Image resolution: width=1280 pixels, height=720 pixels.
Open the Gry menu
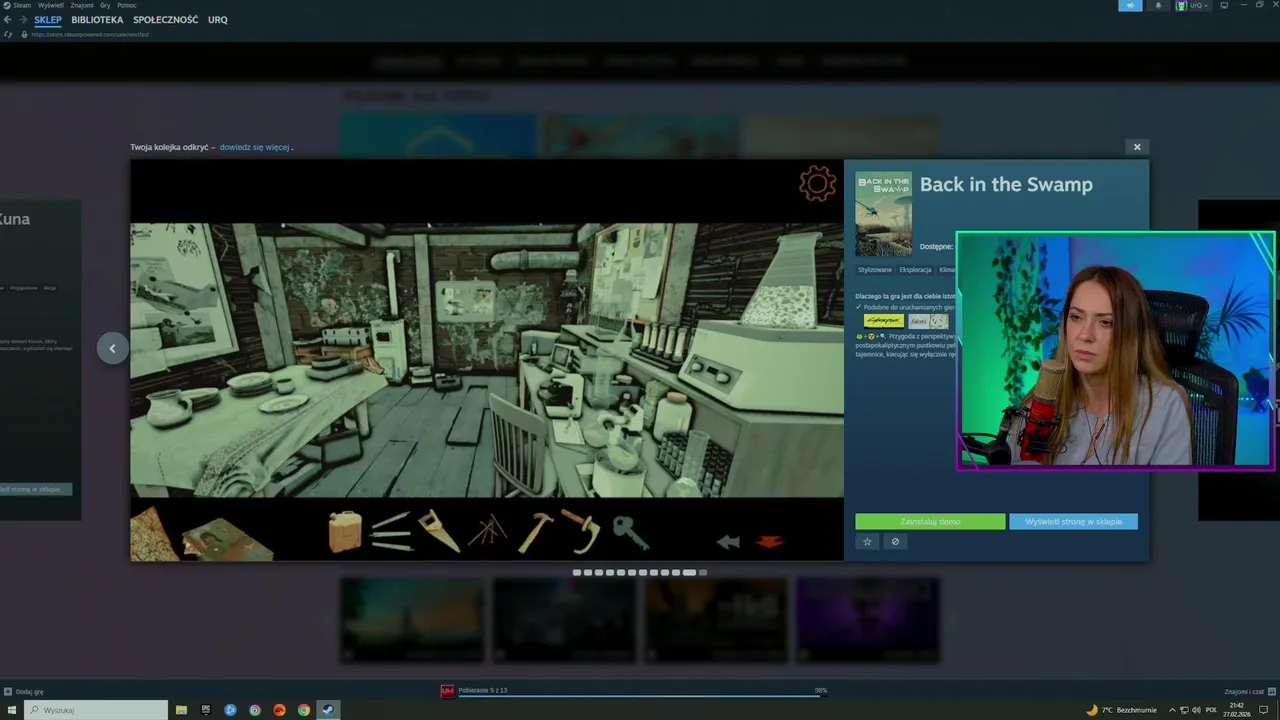tap(105, 5)
